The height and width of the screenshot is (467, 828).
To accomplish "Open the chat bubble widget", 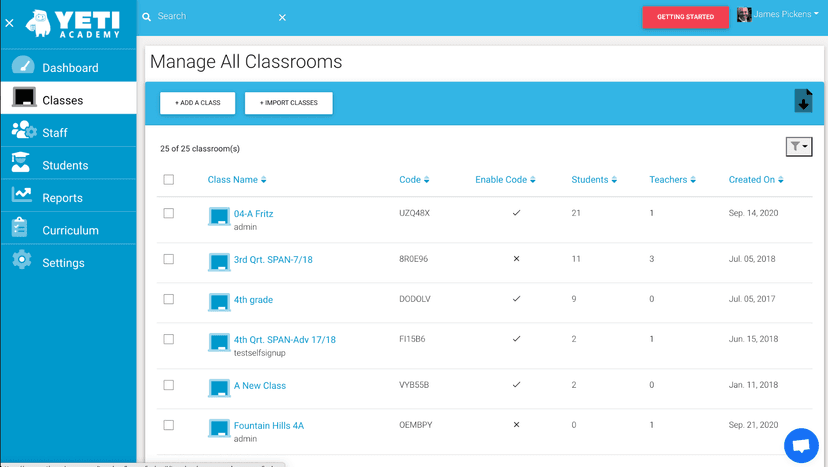I will pos(802,445).
